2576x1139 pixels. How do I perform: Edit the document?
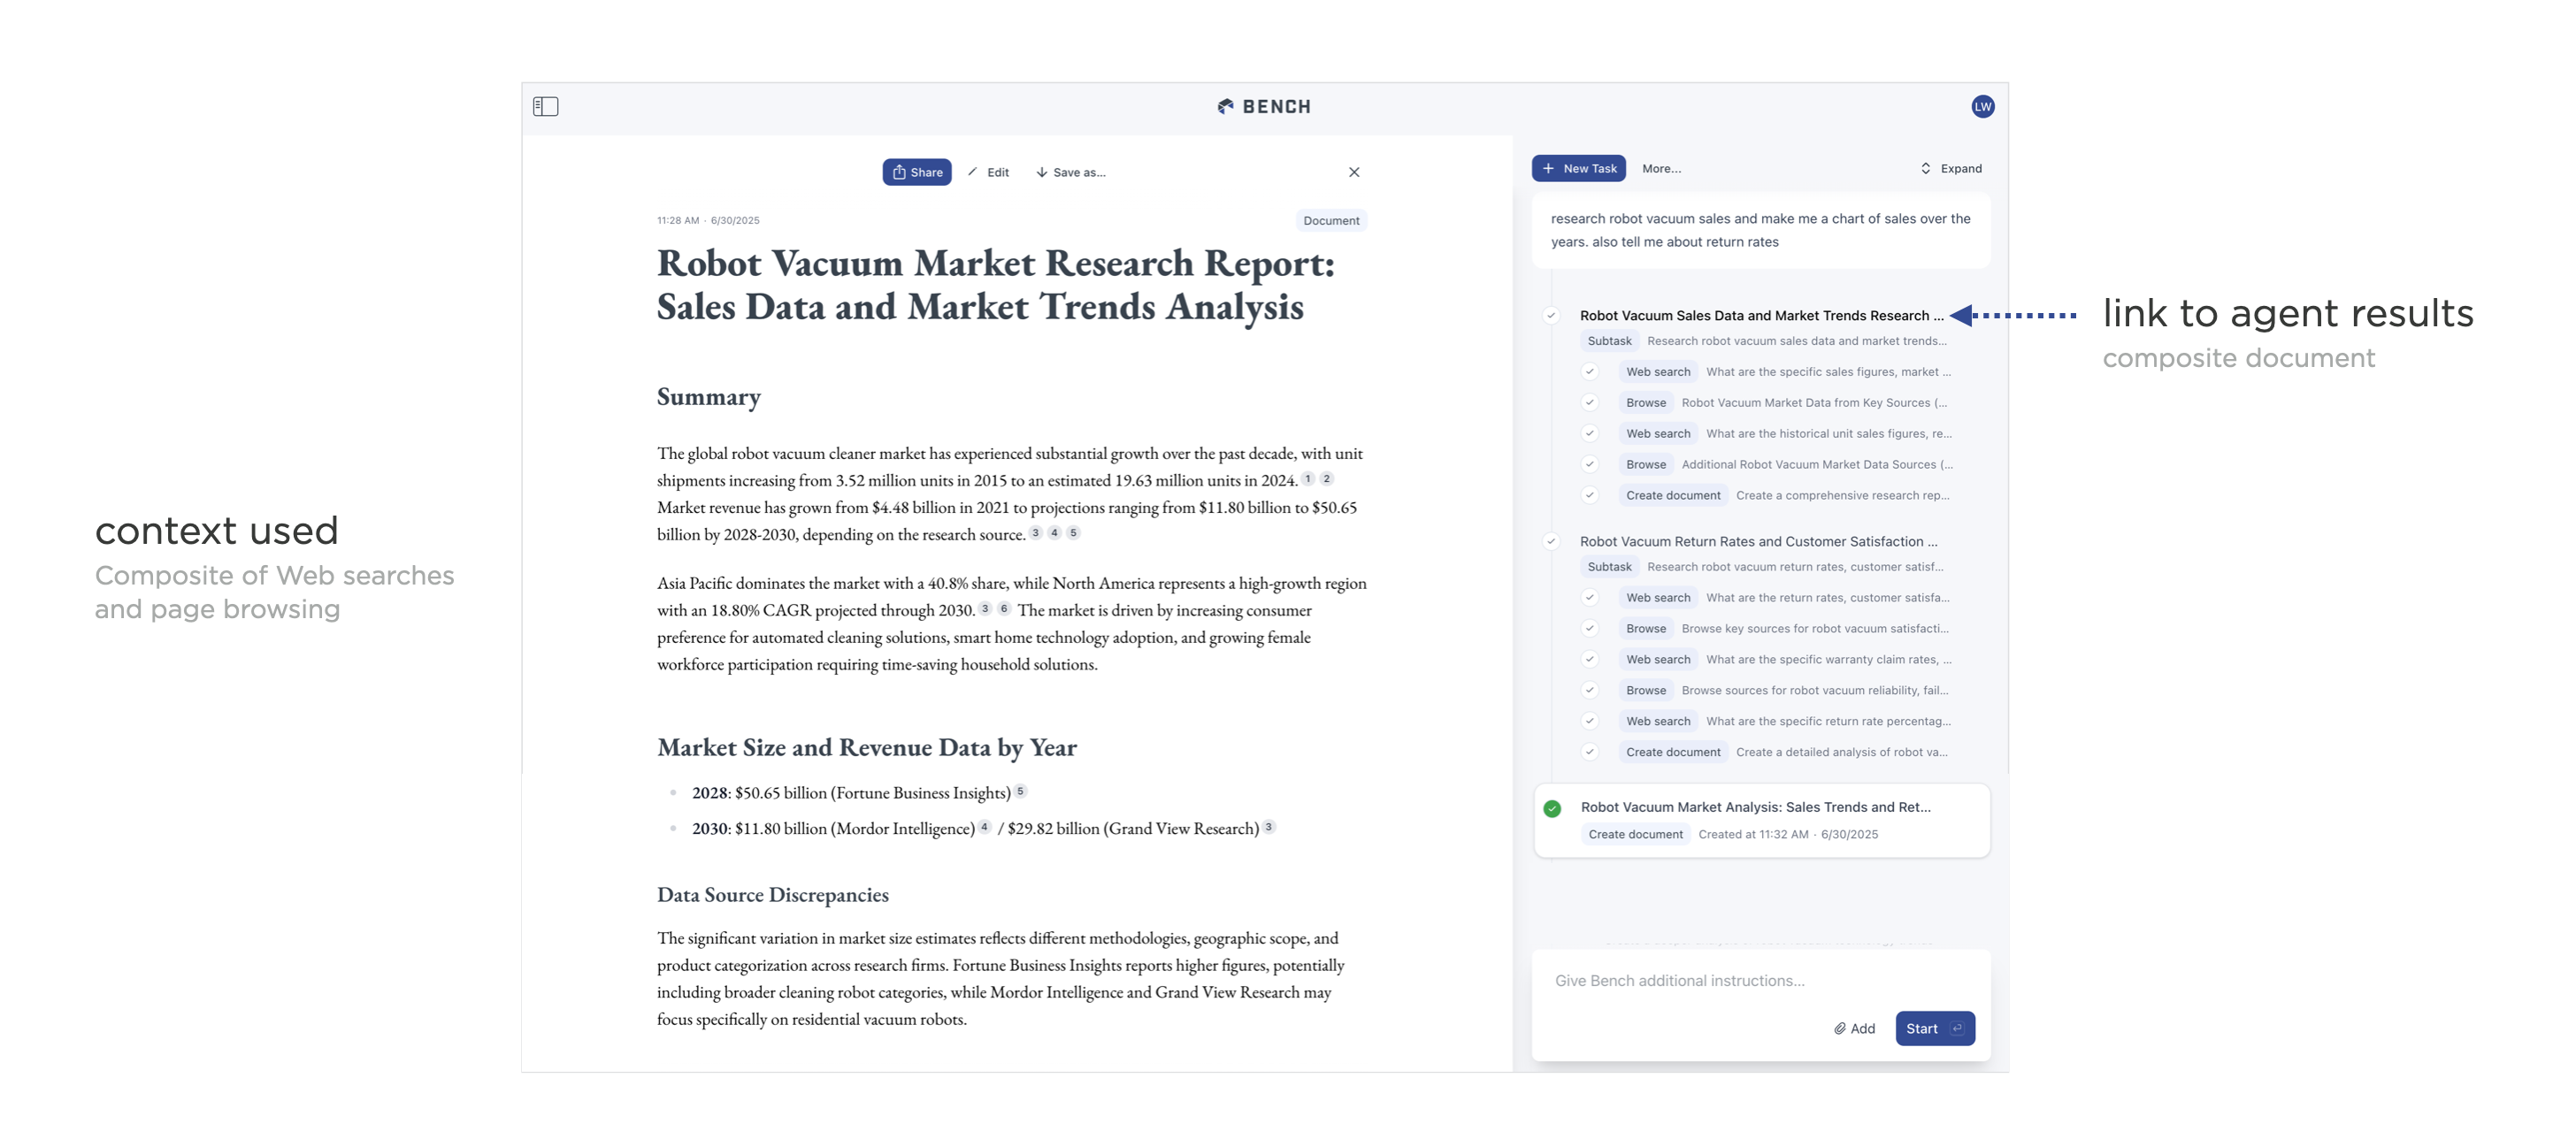(x=988, y=172)
